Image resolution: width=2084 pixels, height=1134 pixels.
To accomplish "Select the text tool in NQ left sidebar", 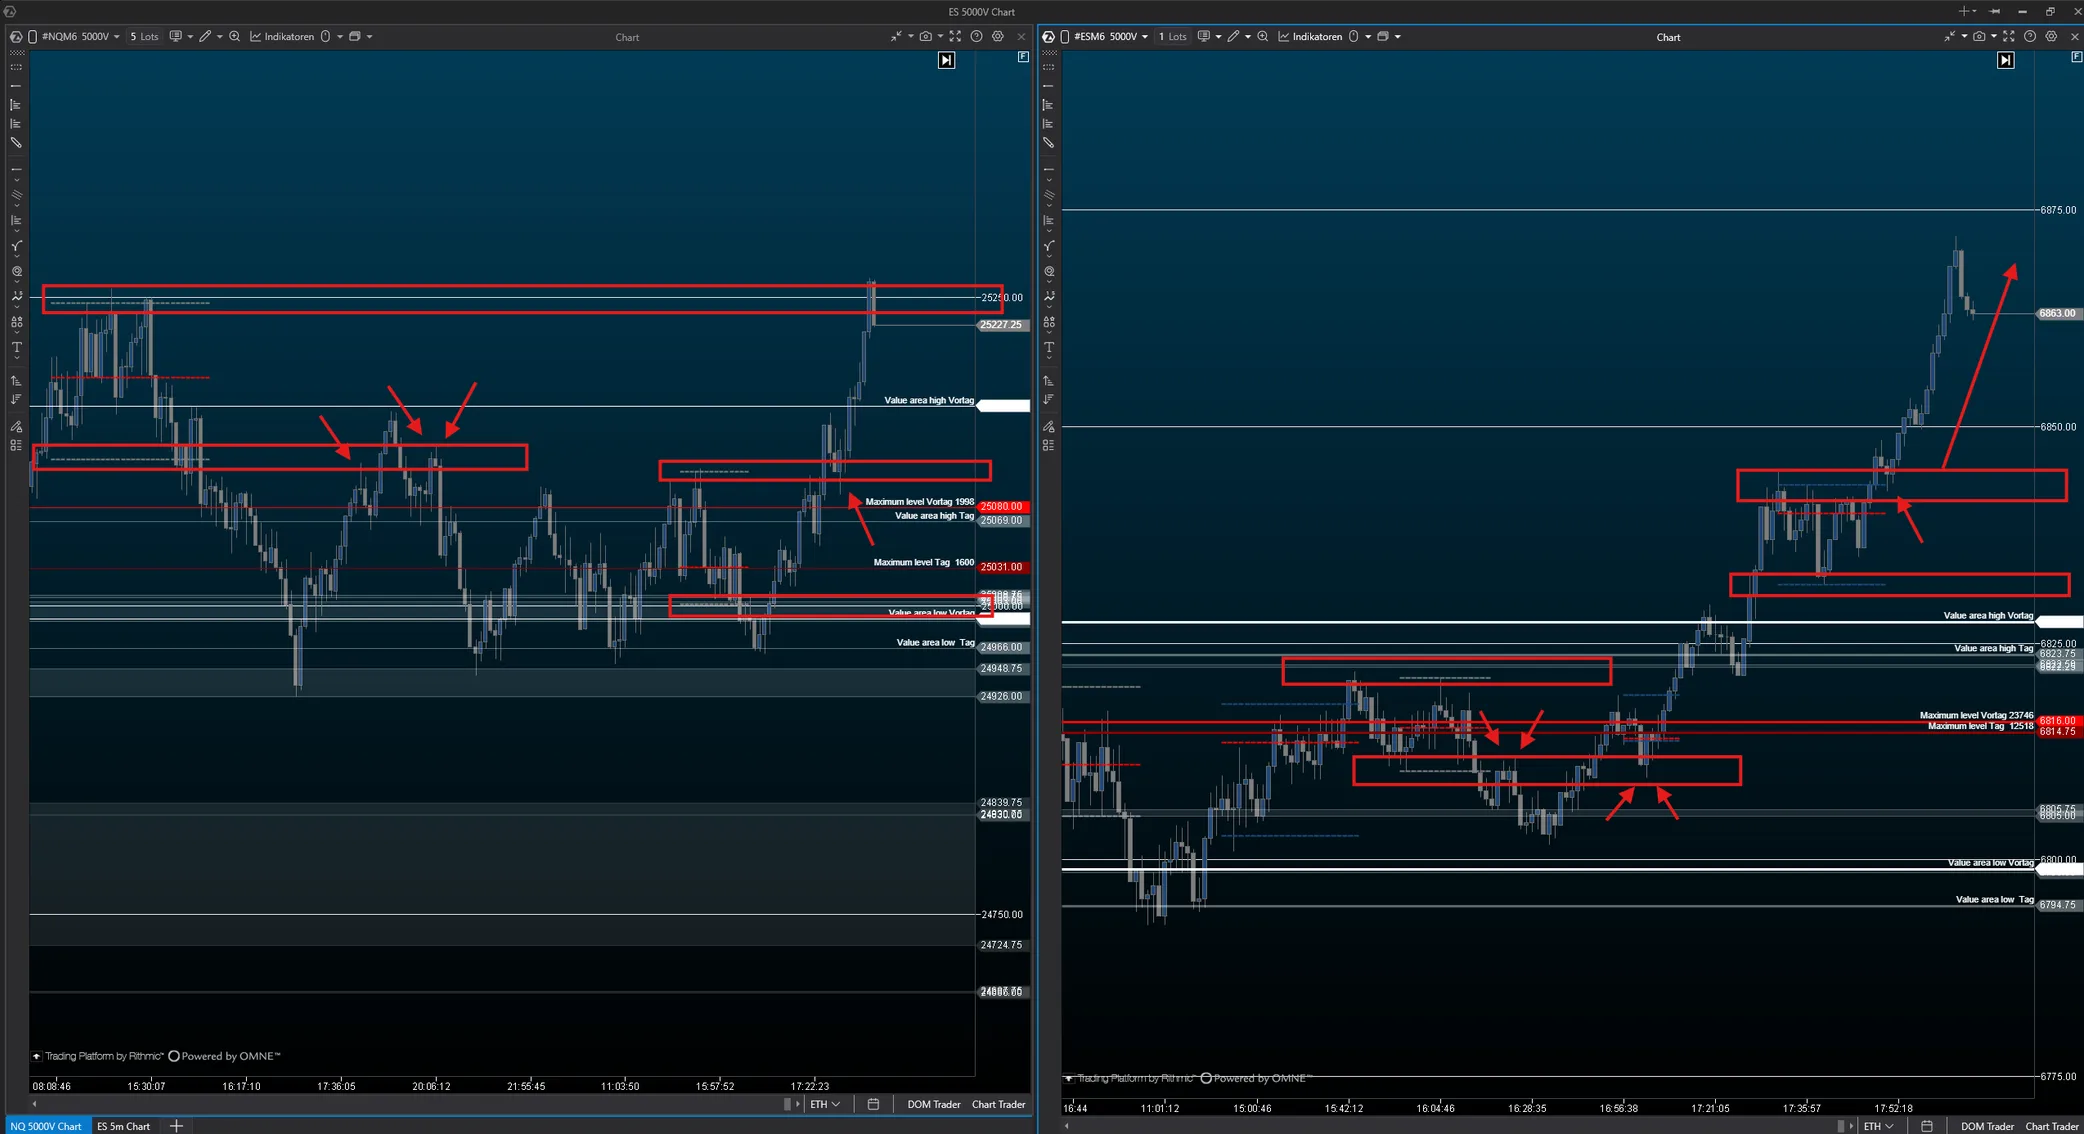I will (x=17, y=348).
